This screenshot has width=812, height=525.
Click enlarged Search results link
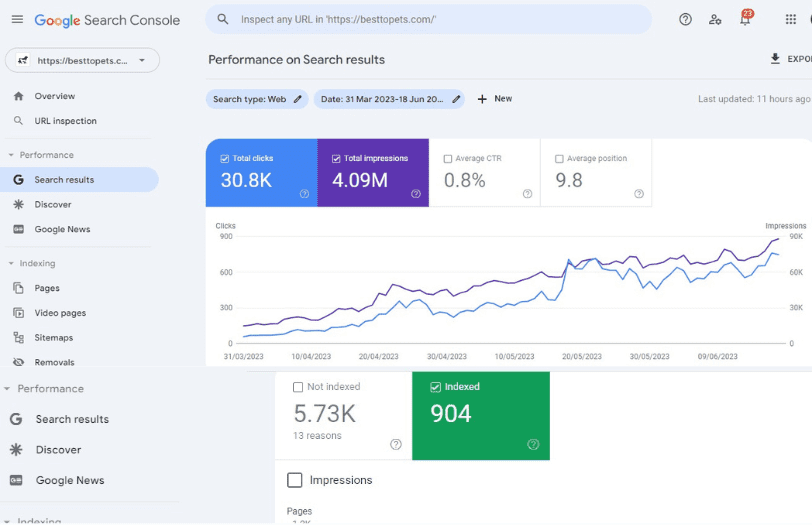pyautogui.click(x=72, y=419)
